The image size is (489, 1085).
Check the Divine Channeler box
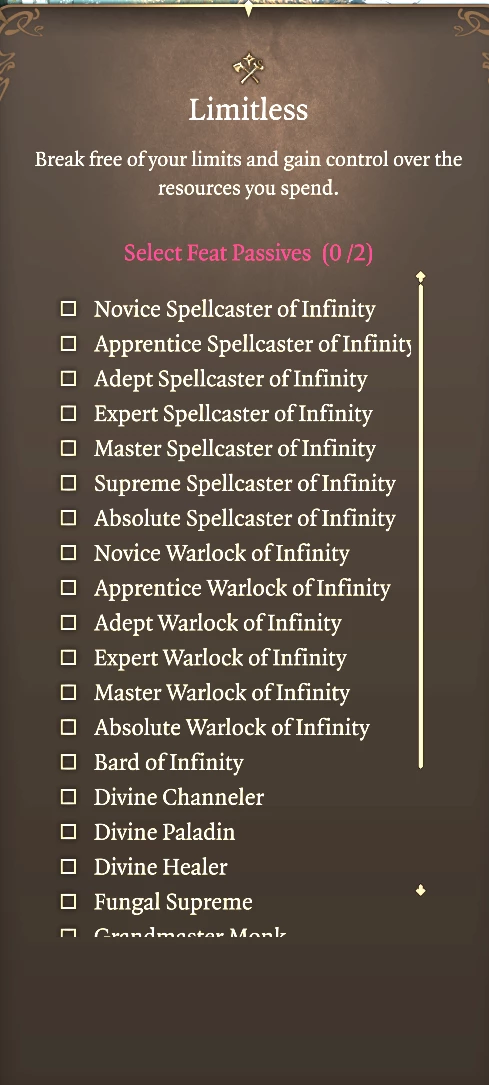tap(68, 797)
